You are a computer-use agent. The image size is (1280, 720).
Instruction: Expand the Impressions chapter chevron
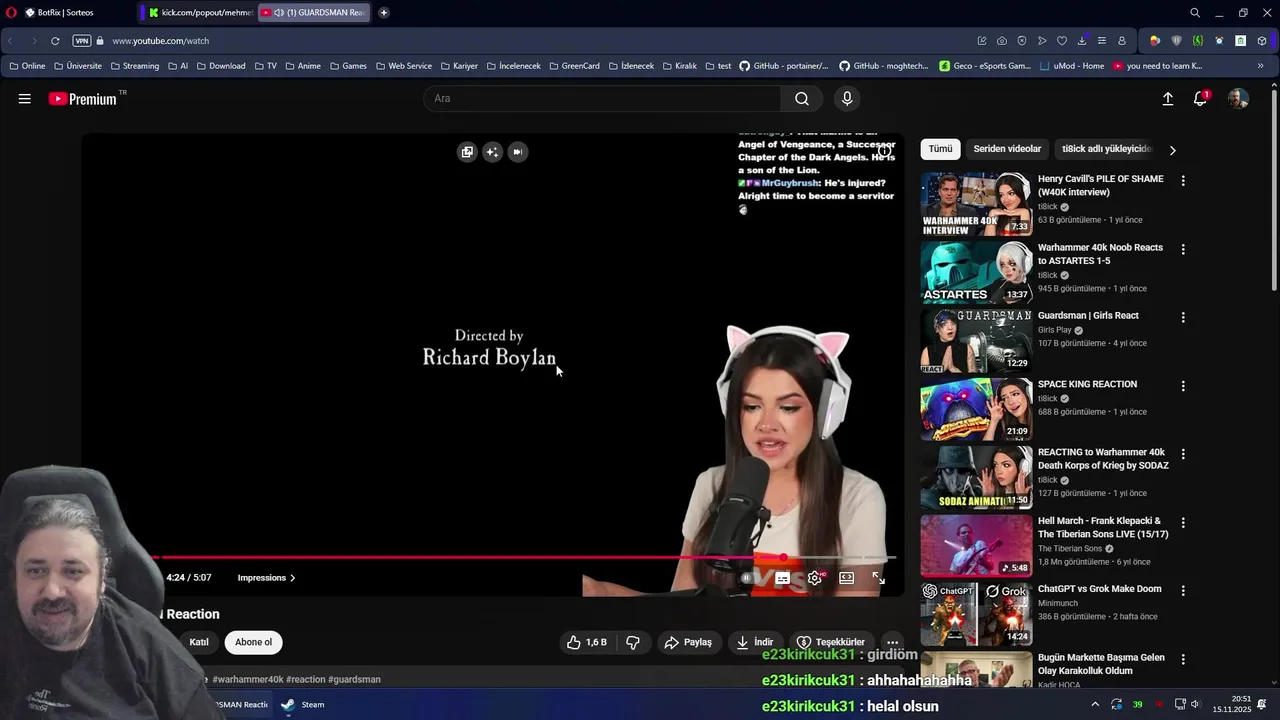[x=292, y=578]
